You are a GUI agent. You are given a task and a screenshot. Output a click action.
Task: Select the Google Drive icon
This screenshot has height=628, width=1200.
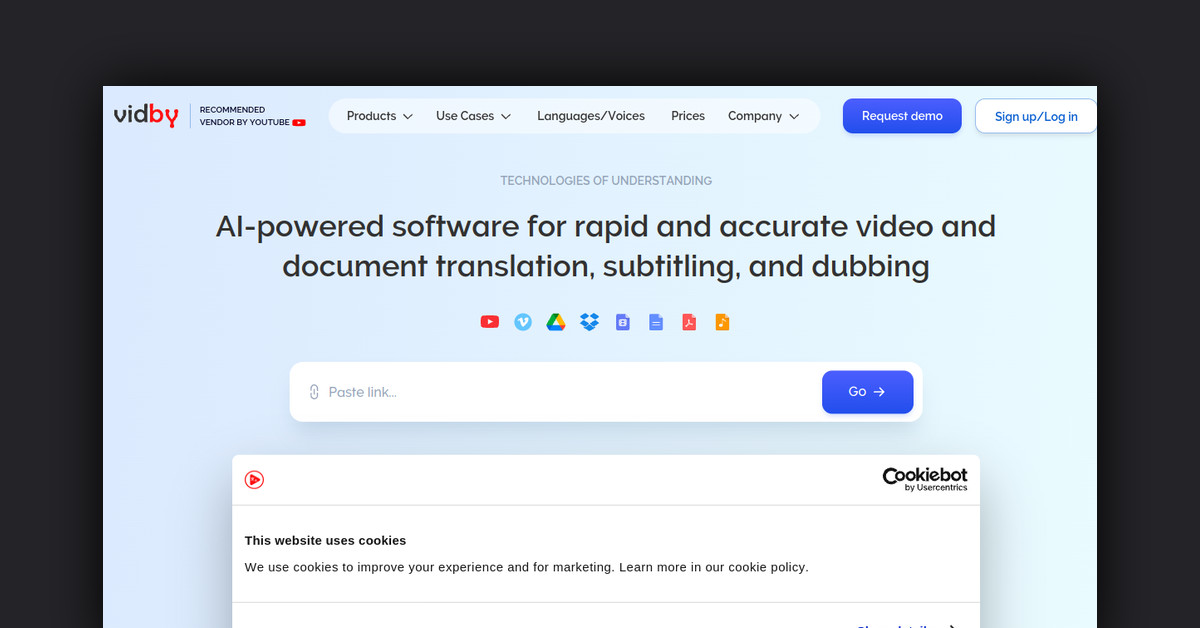point(556,322)
